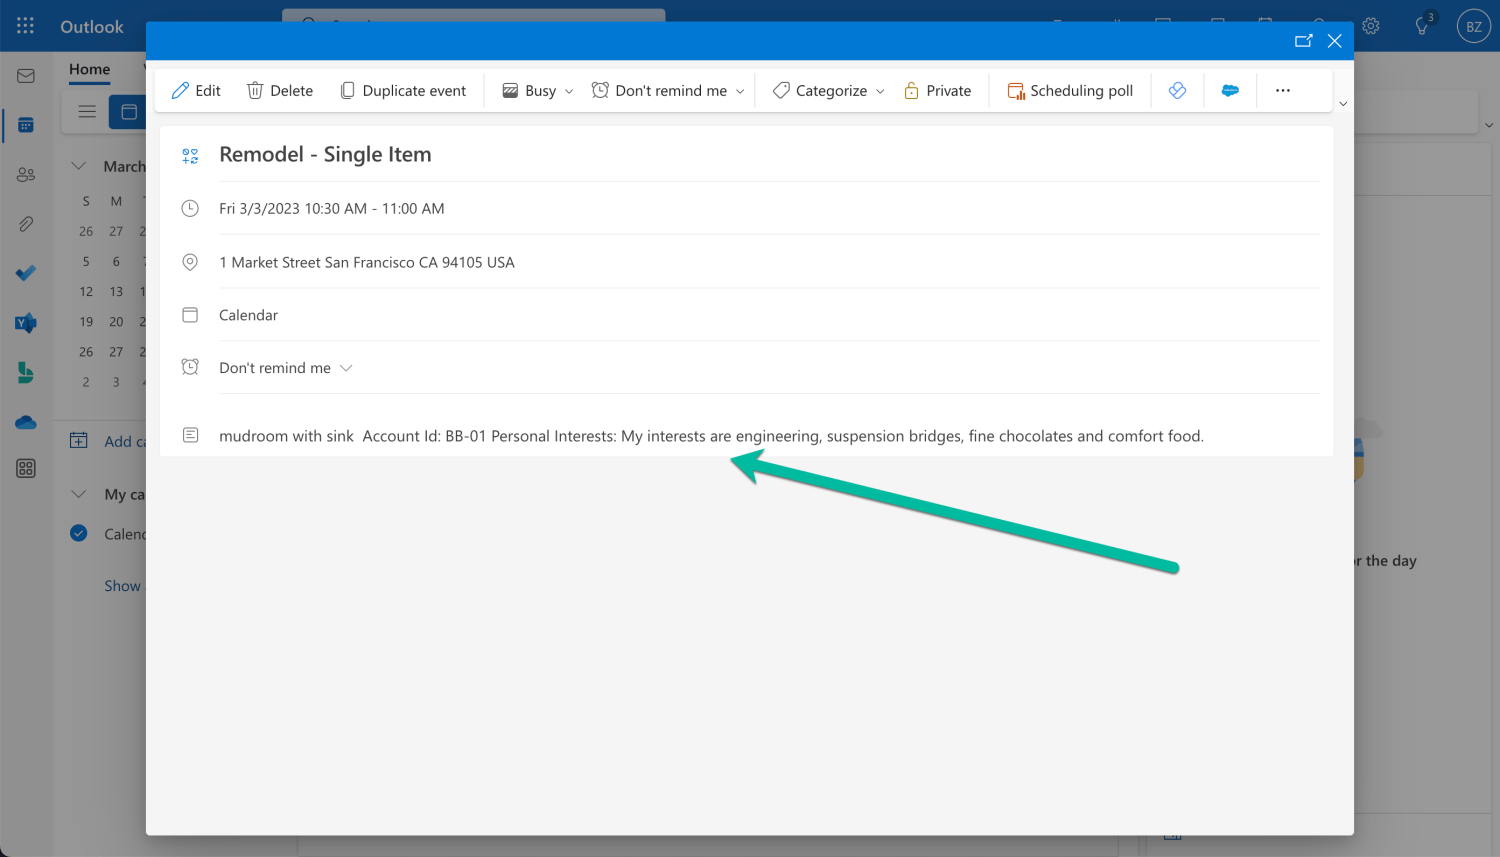Click Duplicate event button
This screenshot has width=1500, height=857.
pyautogui.click(x=403, y=91)
